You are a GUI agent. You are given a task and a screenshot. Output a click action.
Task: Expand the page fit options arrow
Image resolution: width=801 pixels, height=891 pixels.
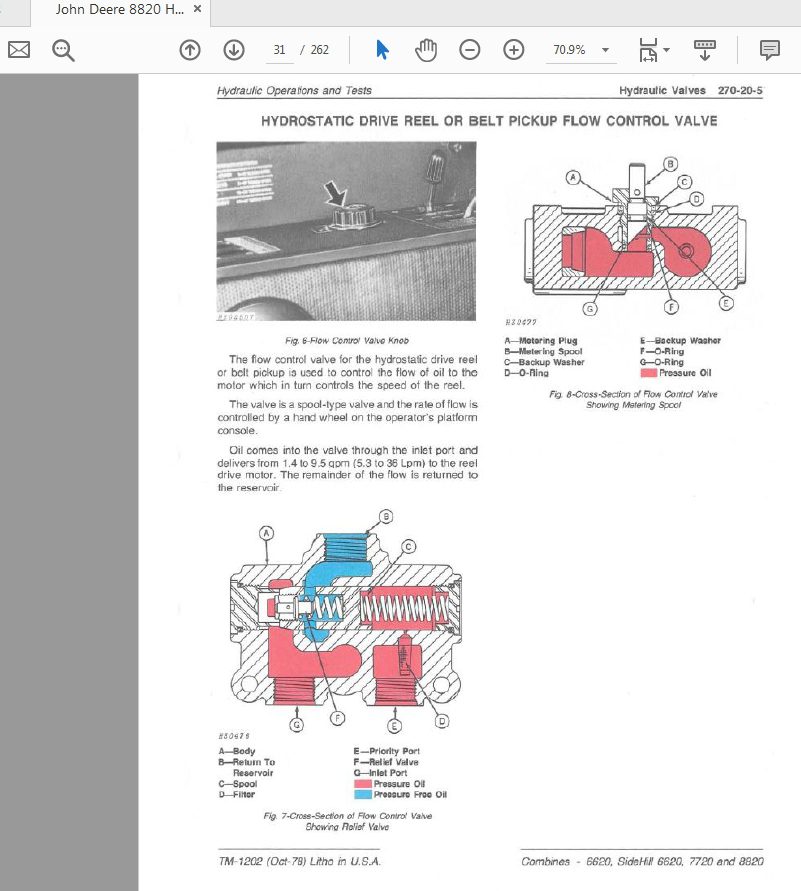pyautogui.click(x=667, y=50)
